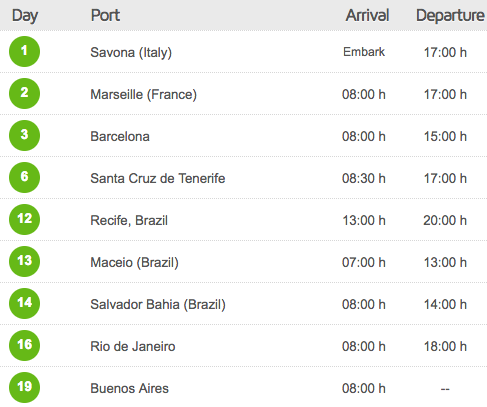Click the green day 6 circle badge
Image resolution: width=487 pixels, height=407 pixels.
(24, 177)
